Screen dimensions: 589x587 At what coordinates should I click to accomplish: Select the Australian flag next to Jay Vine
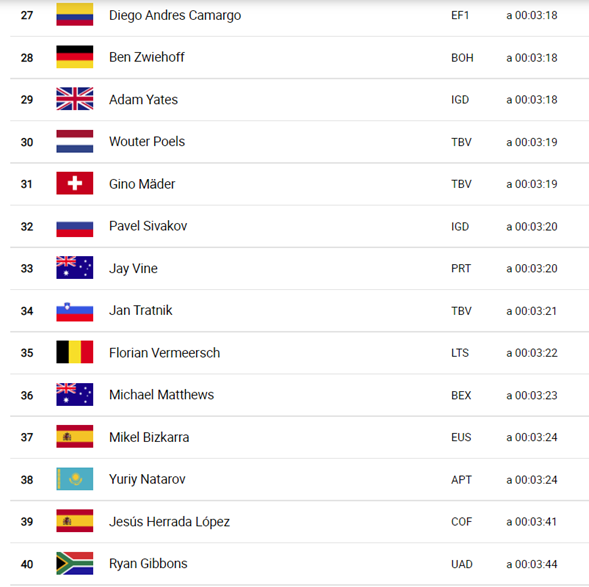[75, 268]
